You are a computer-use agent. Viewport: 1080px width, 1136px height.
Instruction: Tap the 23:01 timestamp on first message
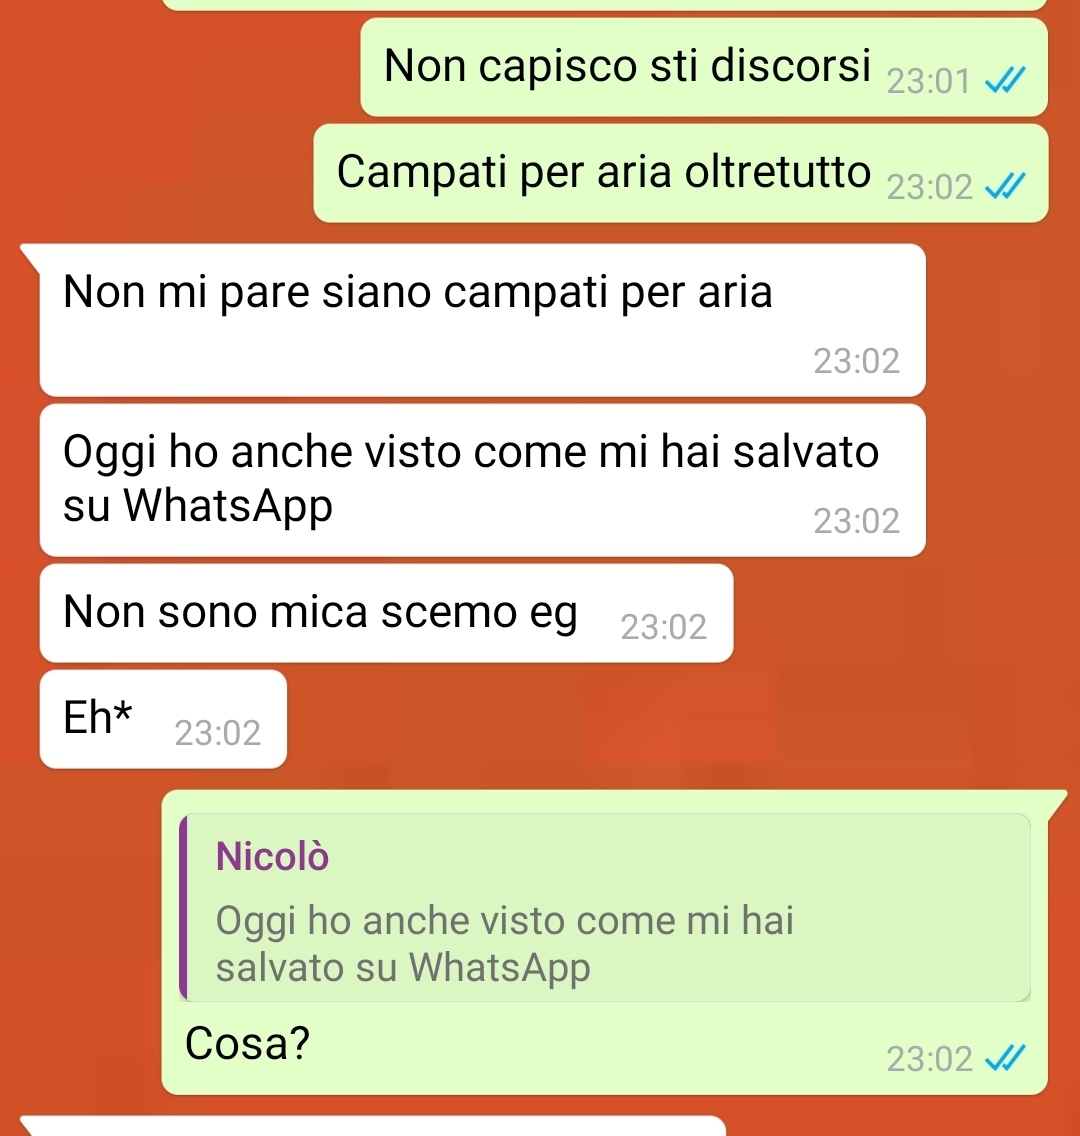tap(928, 81)
